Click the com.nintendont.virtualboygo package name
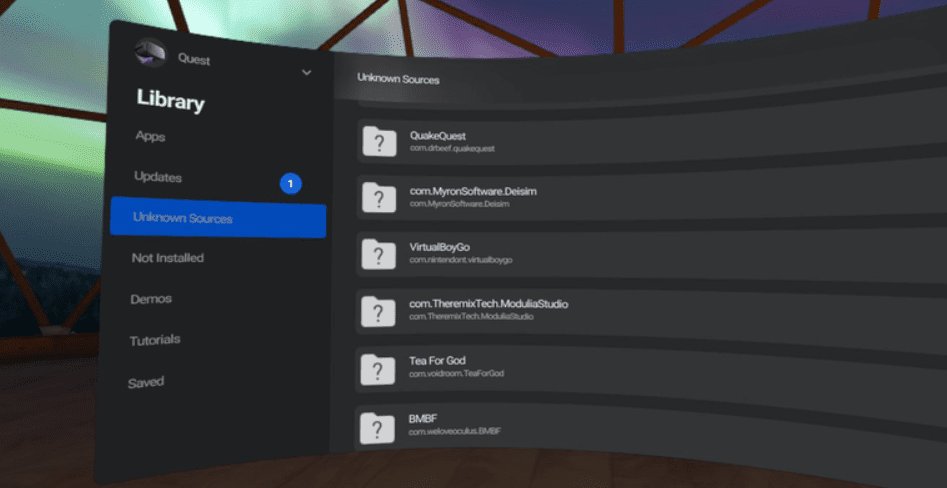The width and height of the screenshot is (947, 488). pyautogui.click(x=460, y=260)
